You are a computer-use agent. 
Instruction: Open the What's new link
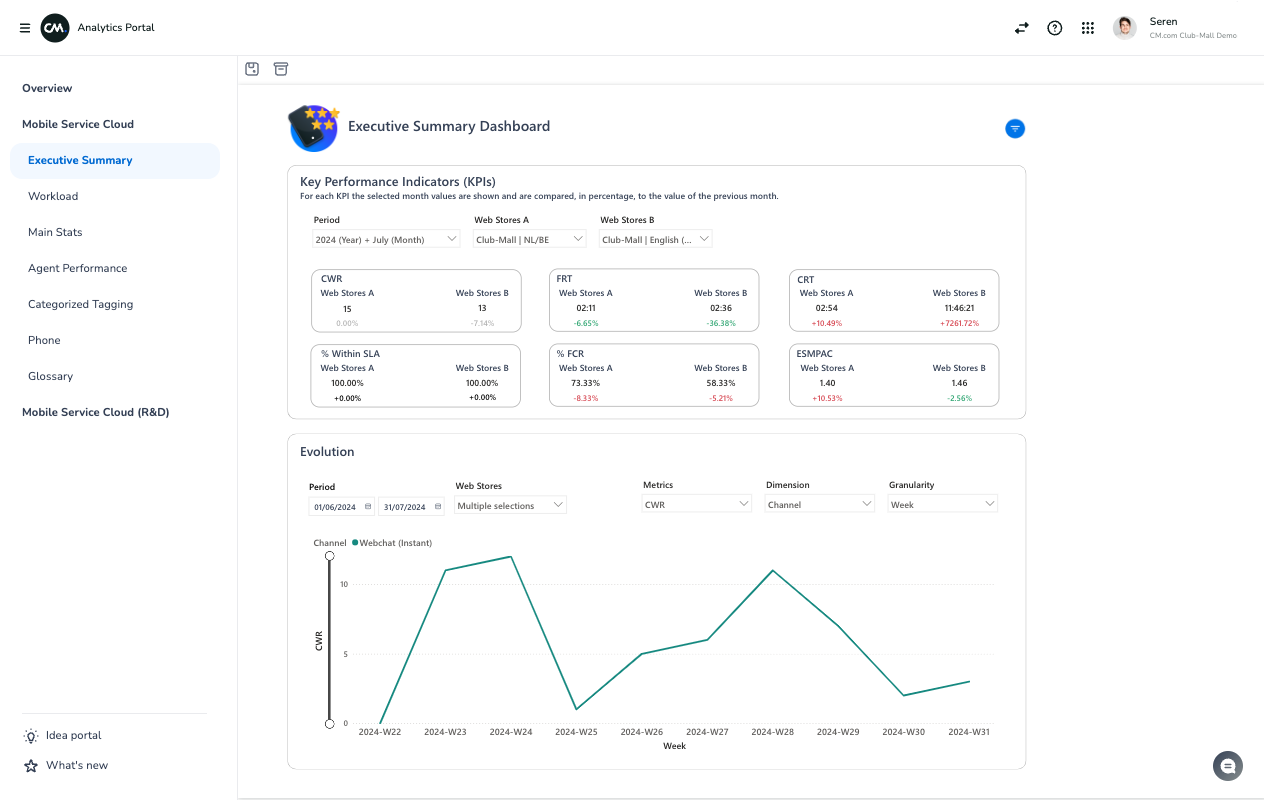coord(76,765)
